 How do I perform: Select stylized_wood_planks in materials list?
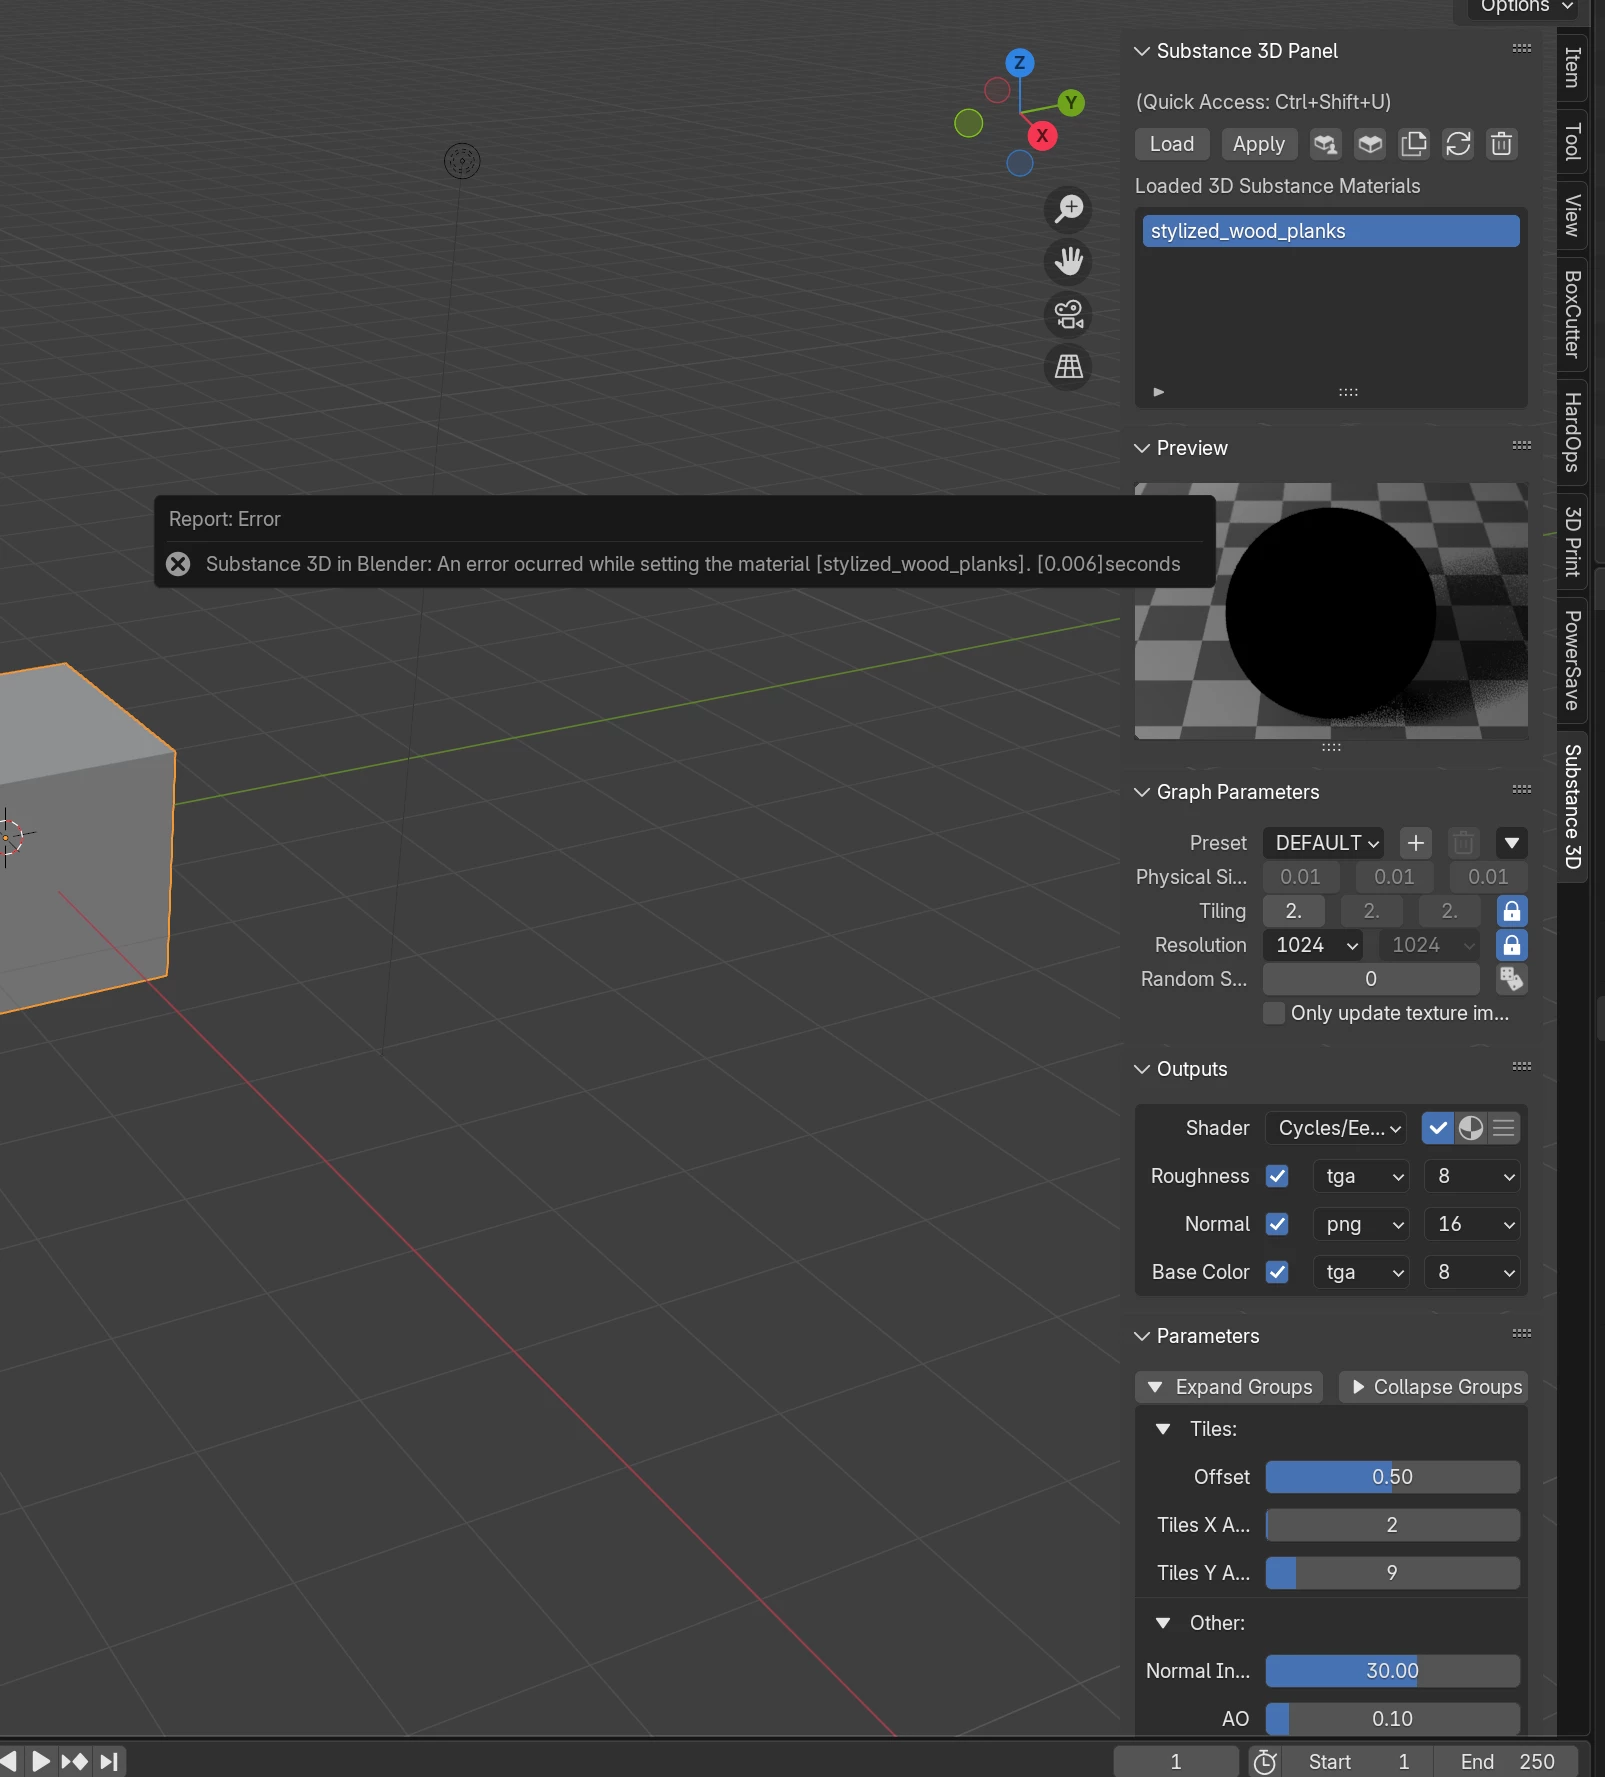point(1331,231)
